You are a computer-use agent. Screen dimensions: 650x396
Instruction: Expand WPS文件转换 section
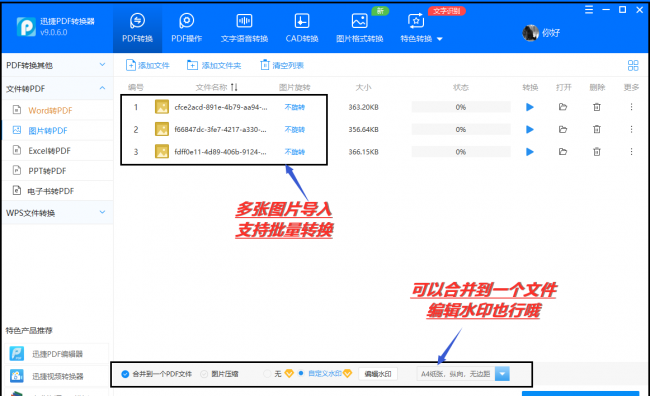click(x=57, y=213)
